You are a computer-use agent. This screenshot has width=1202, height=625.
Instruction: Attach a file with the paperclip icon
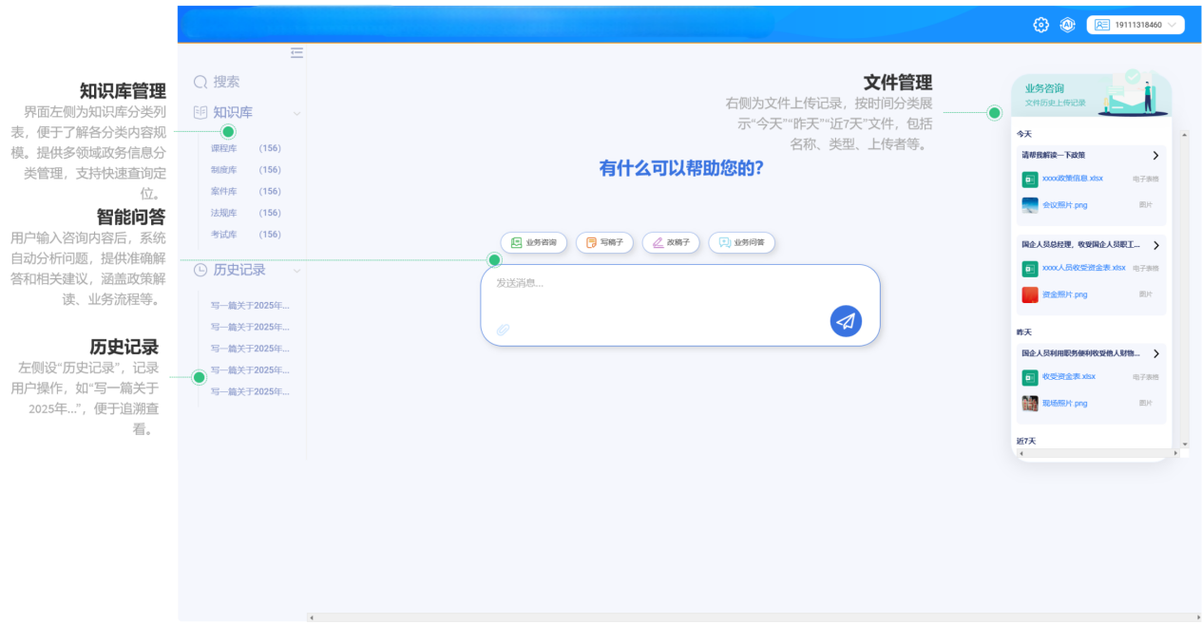[x=503, y=329]
